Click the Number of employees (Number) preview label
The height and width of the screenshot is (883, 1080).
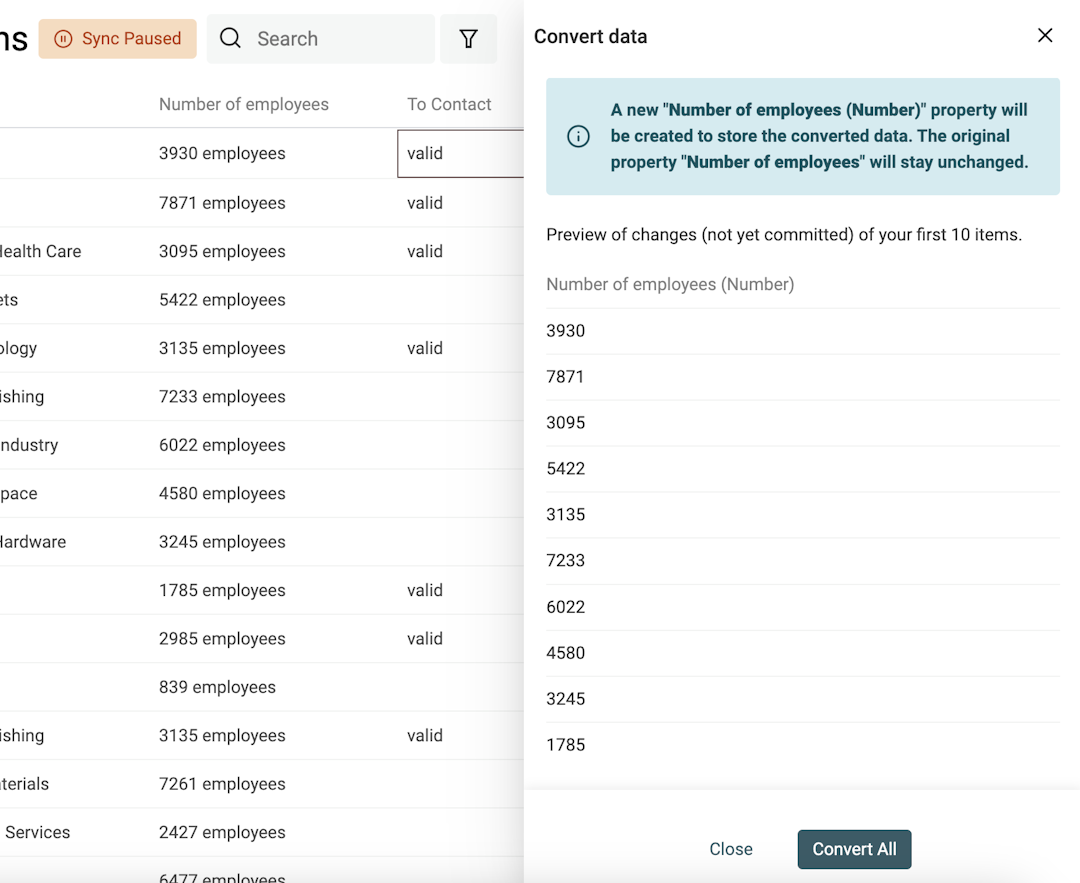(670, 284)
